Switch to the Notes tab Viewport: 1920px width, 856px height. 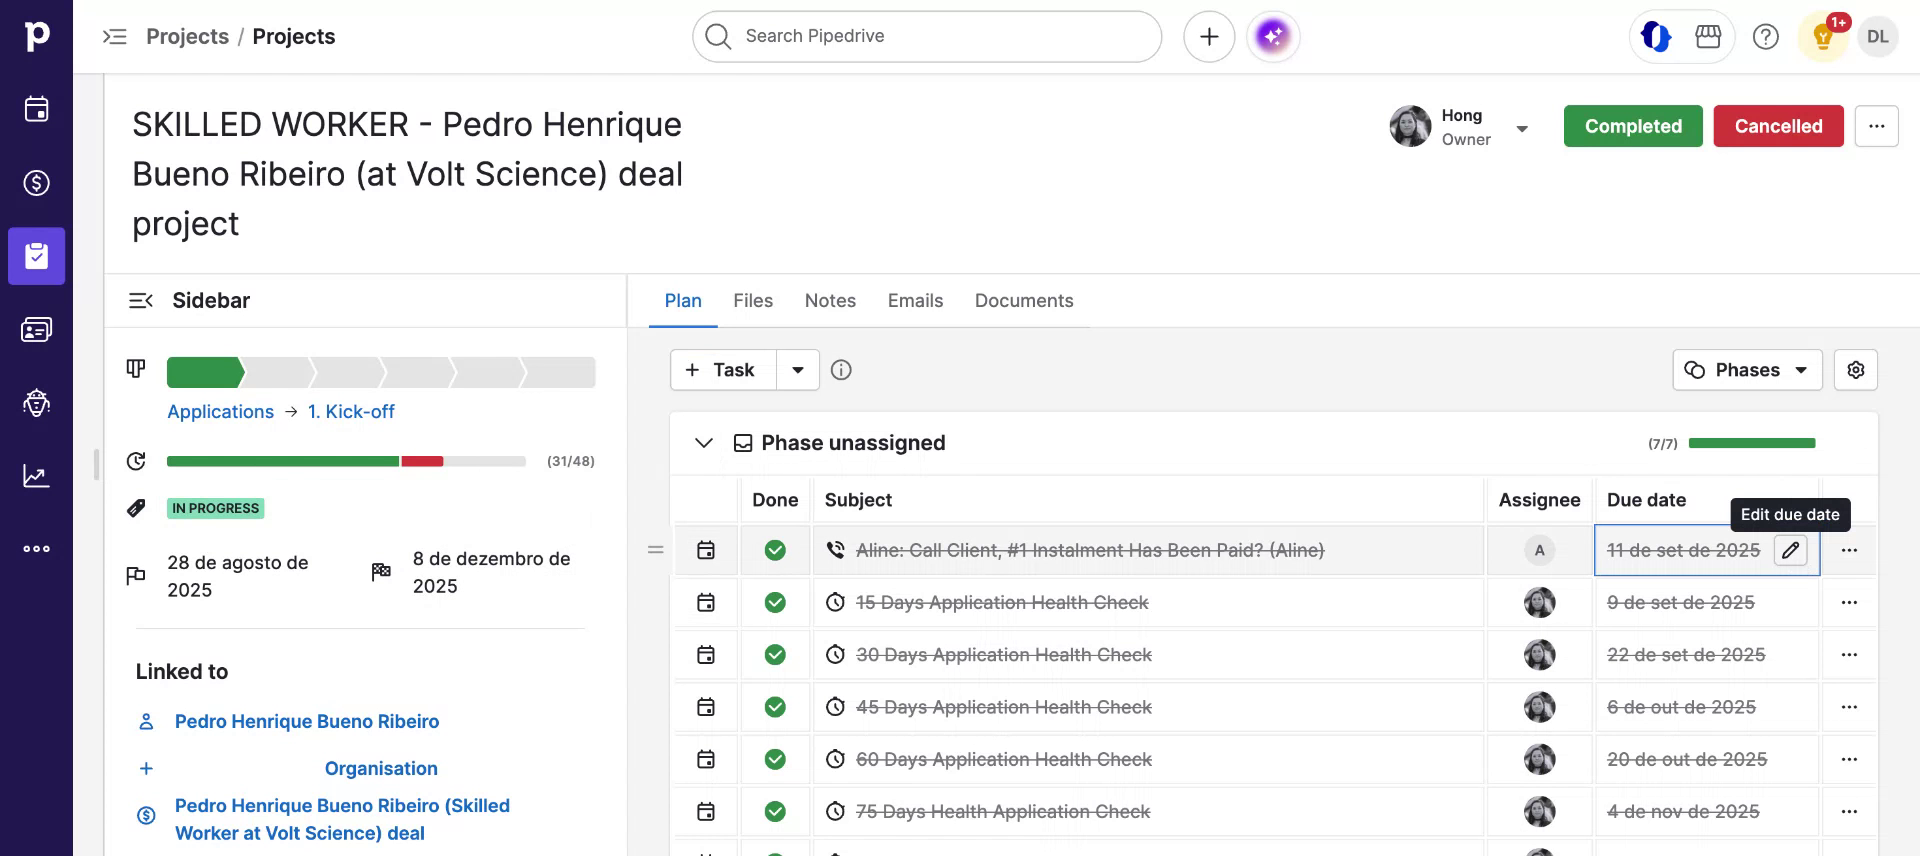(x=830, y=301)
